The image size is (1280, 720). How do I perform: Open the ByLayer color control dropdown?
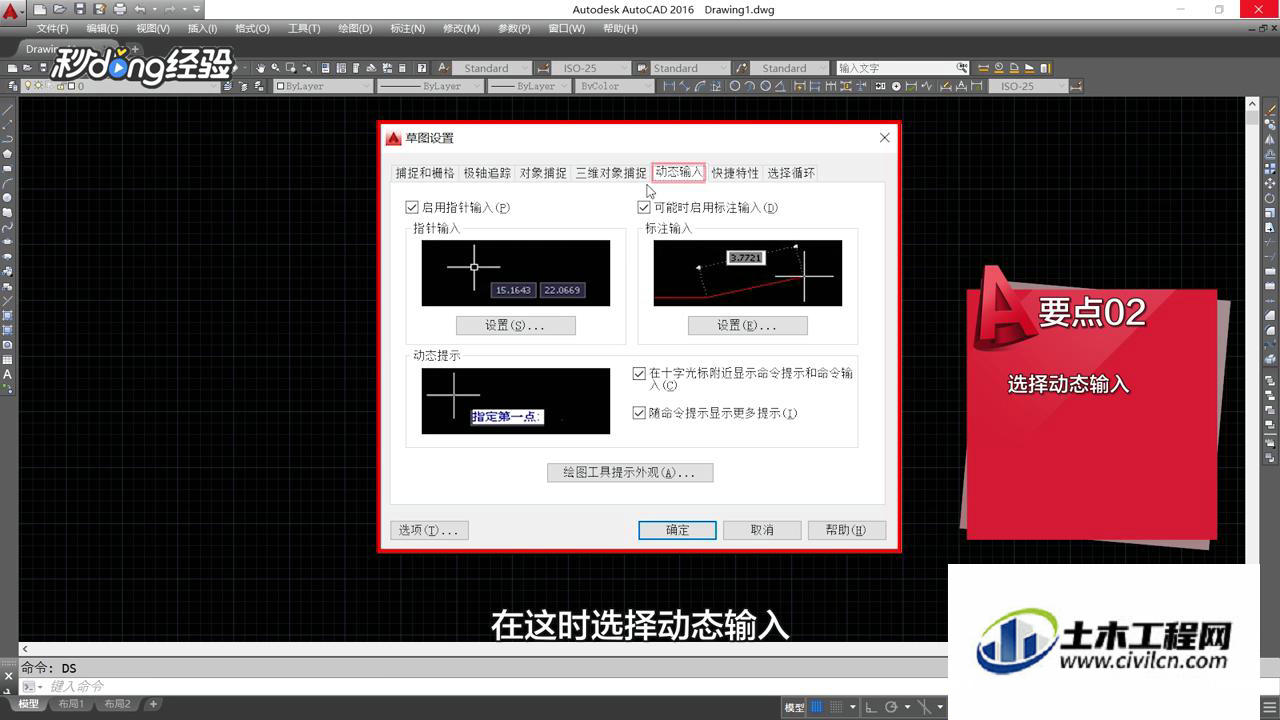click(x=322, y=86)
